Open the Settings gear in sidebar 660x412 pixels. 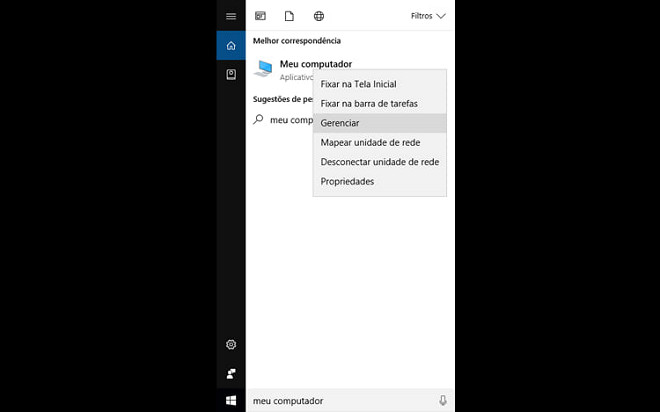[231, 344]
